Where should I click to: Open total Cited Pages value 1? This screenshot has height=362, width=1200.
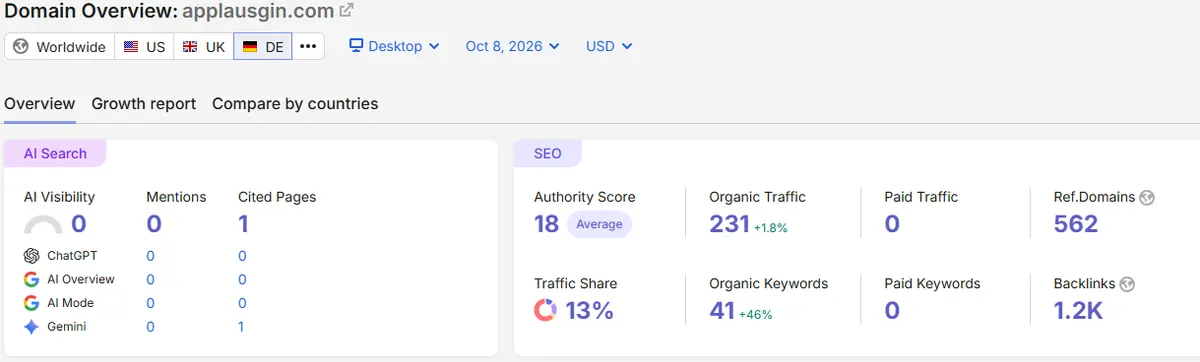[243, 224]
